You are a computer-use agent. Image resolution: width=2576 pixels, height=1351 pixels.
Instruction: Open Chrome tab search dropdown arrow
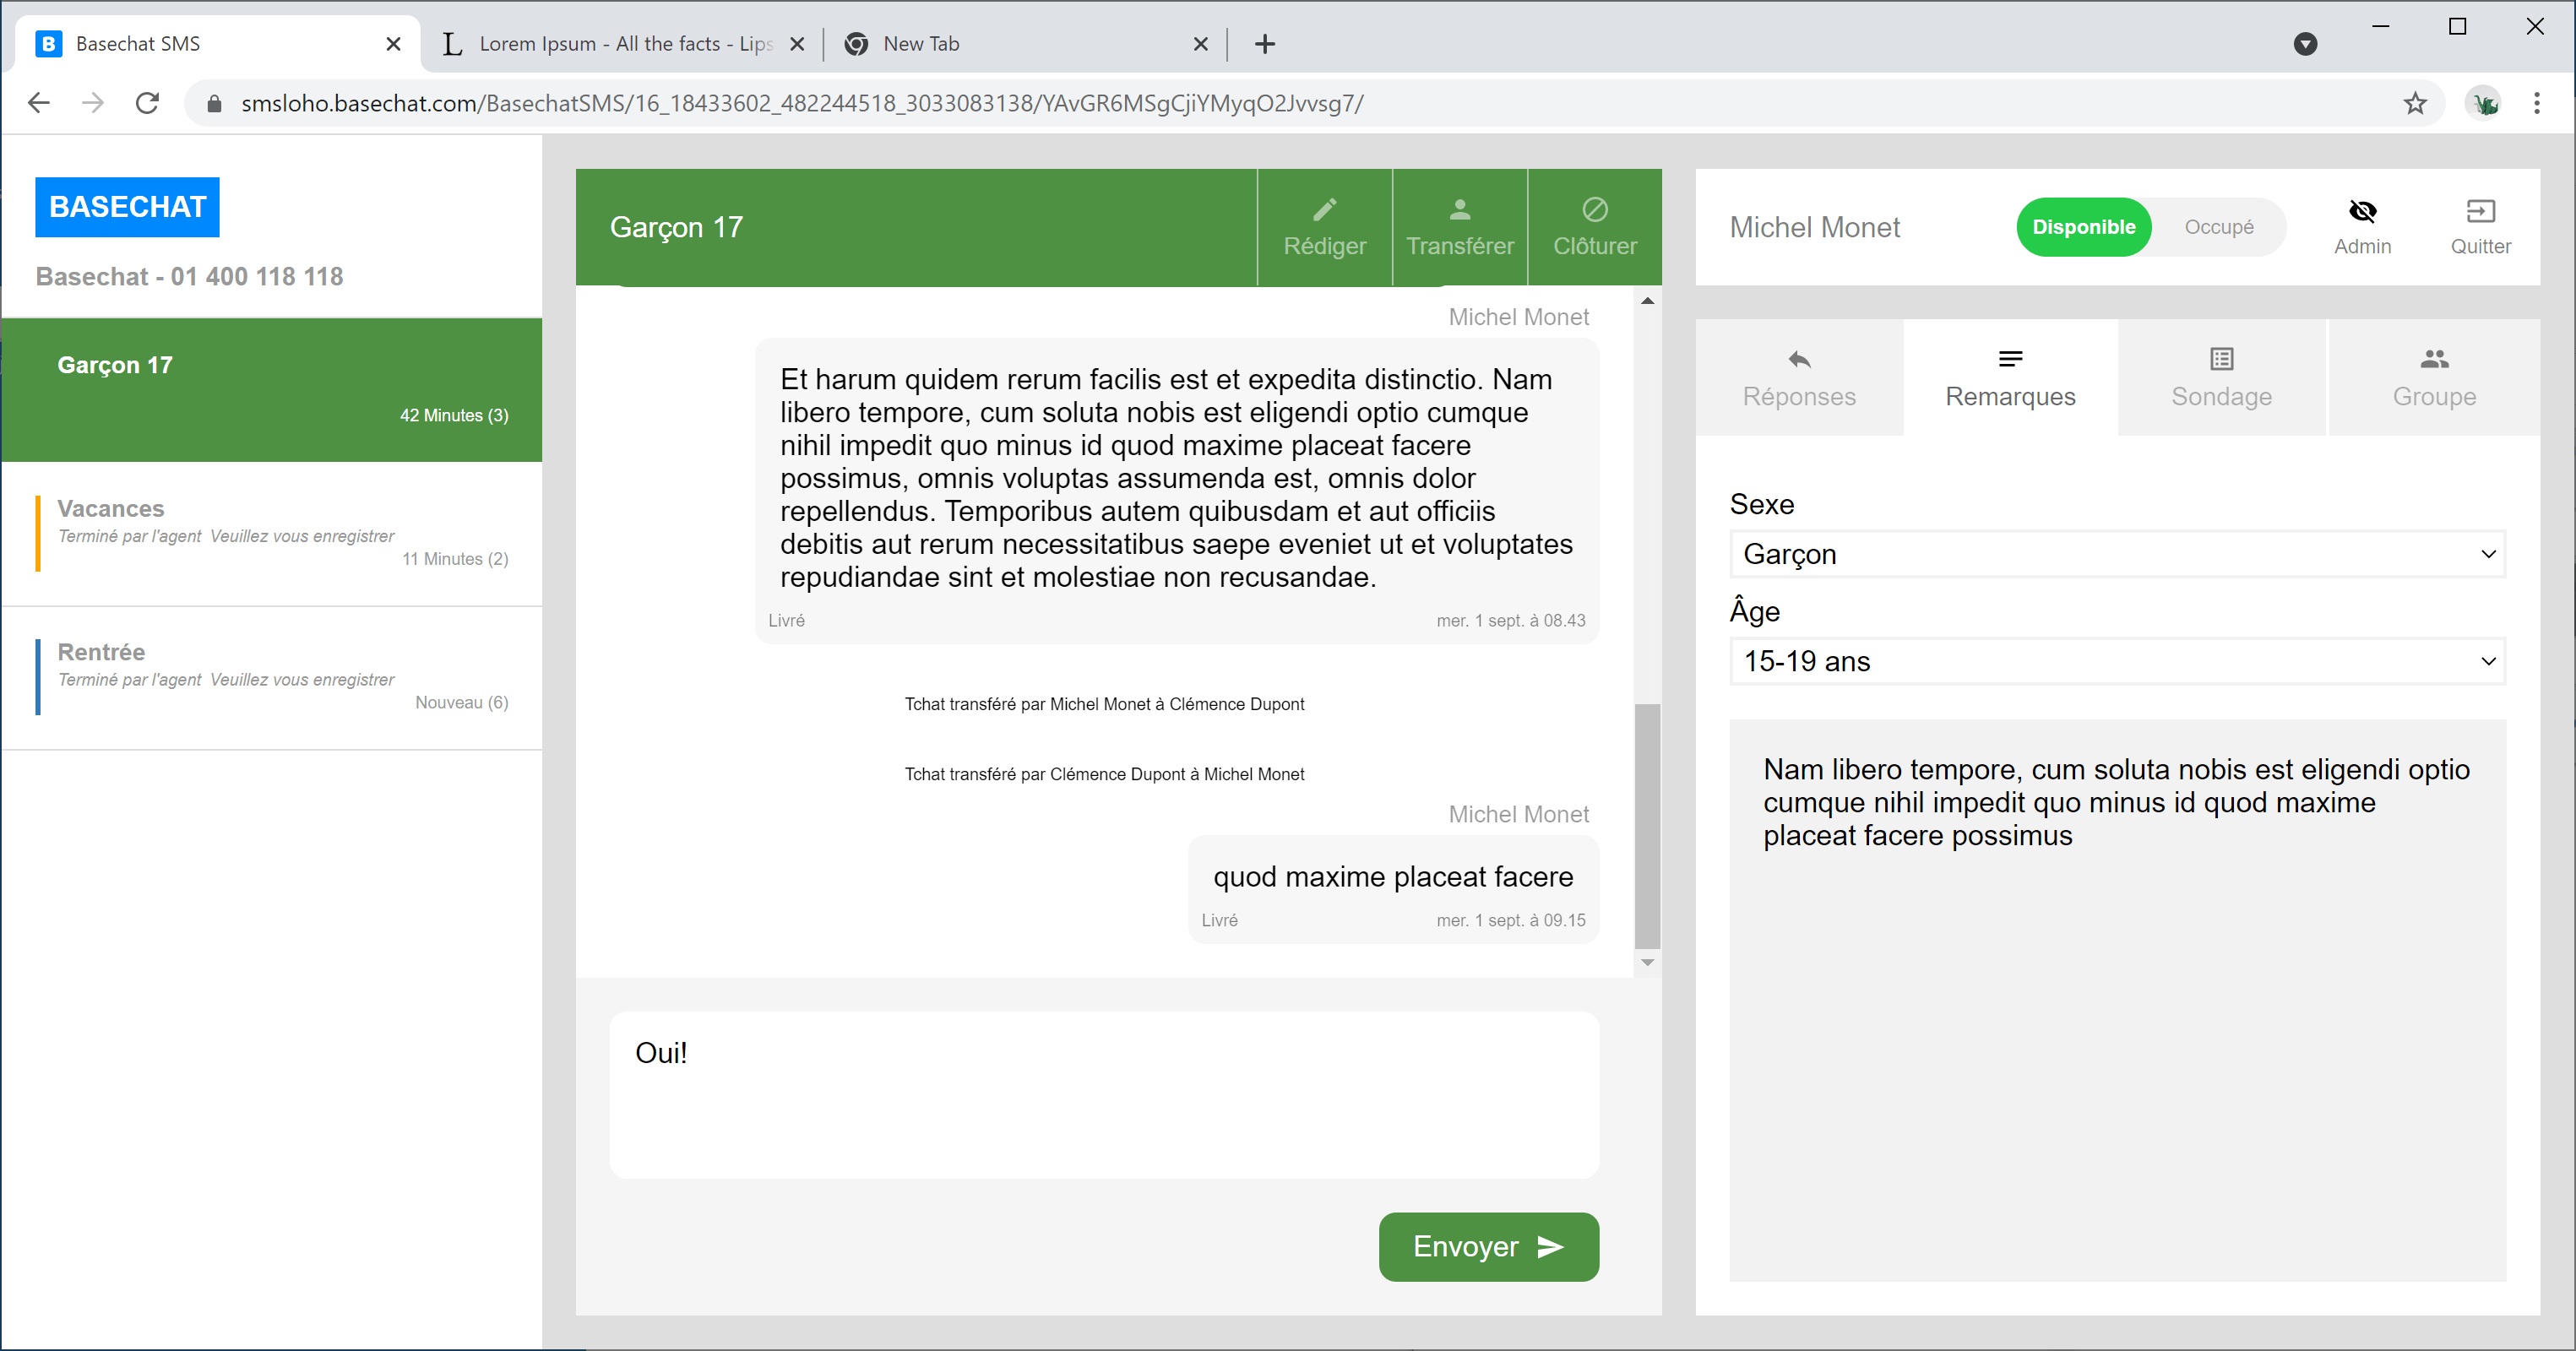point(2305,44)
